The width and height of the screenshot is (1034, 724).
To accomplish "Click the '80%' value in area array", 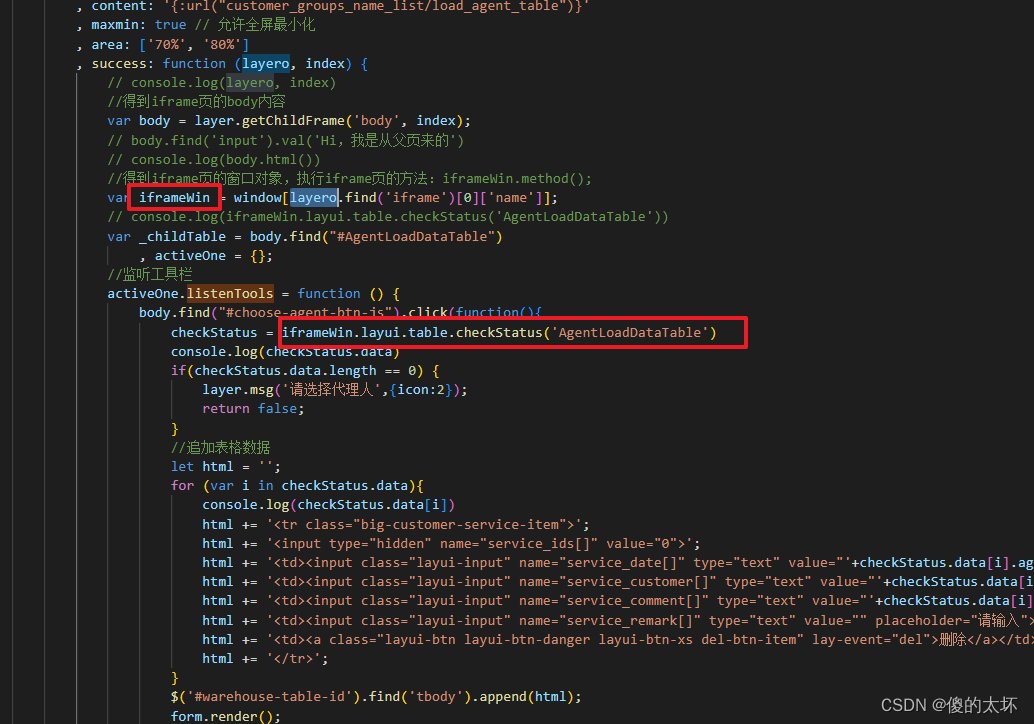I will (222, 45).
